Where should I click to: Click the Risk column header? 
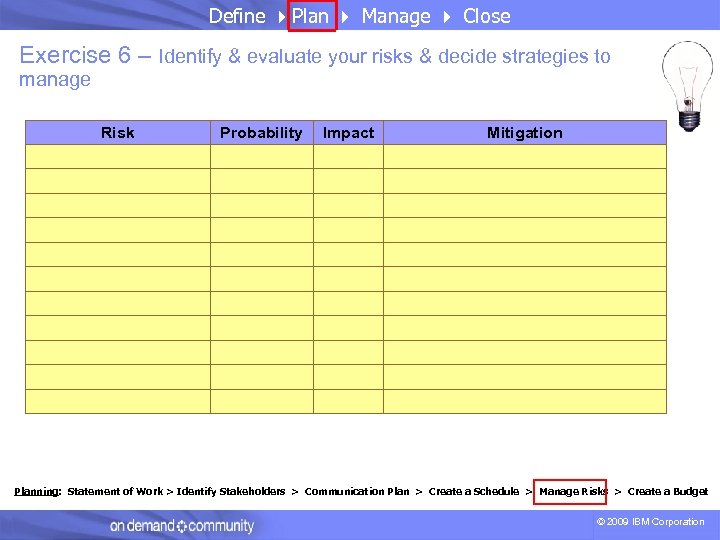coord(118,133)
